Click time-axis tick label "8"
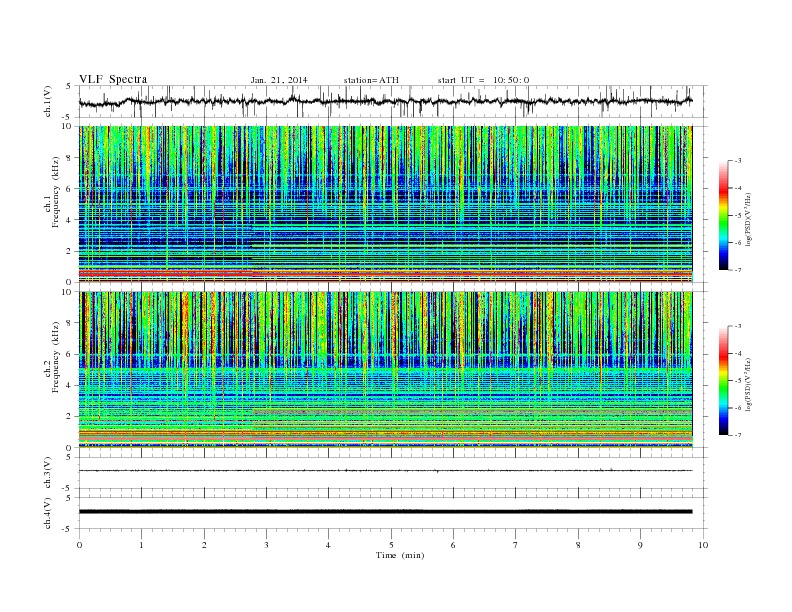Viewport: 792px width, 612px height. pos(578,545)
